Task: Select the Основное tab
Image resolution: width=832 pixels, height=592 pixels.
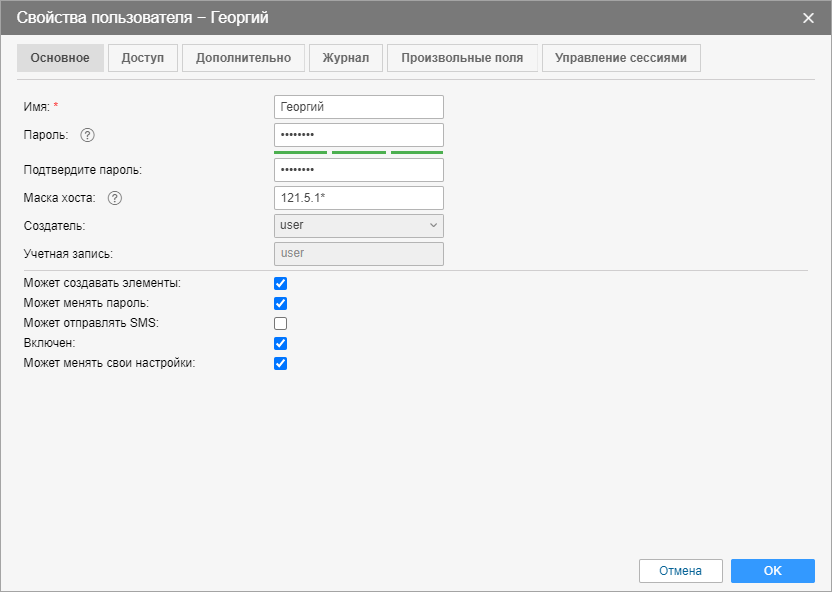Action: pyautogui.click(x=60, y=58)
